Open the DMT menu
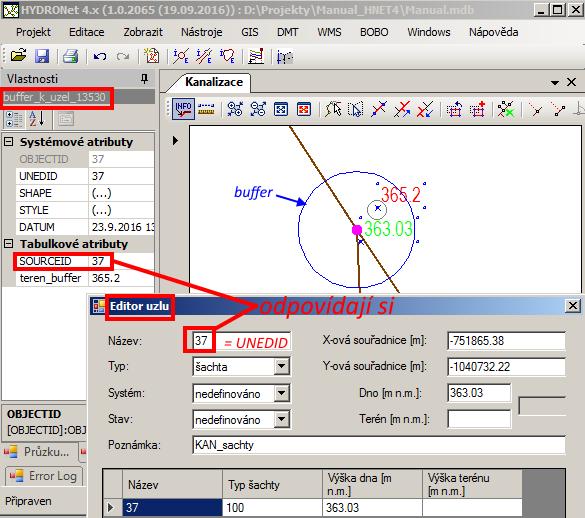The width and height of the screenshot is (585, 518). 287,32
